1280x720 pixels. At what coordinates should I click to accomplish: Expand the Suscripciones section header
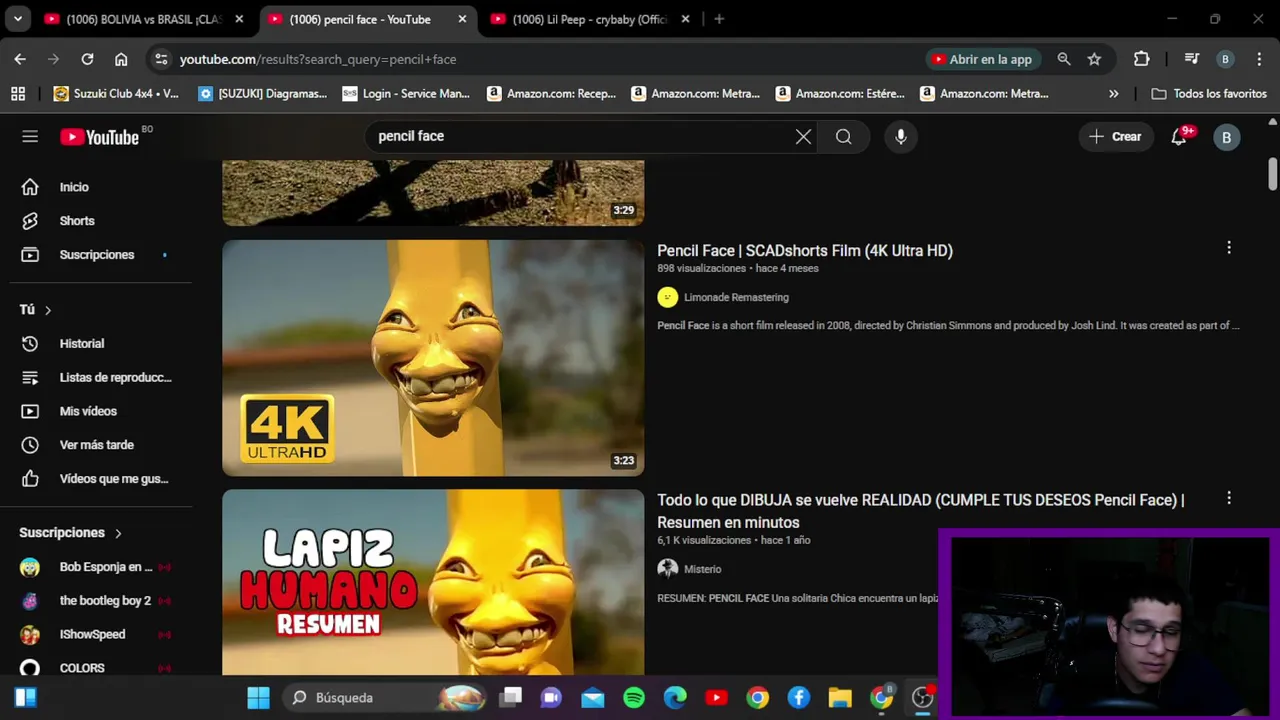coord(71,533)
